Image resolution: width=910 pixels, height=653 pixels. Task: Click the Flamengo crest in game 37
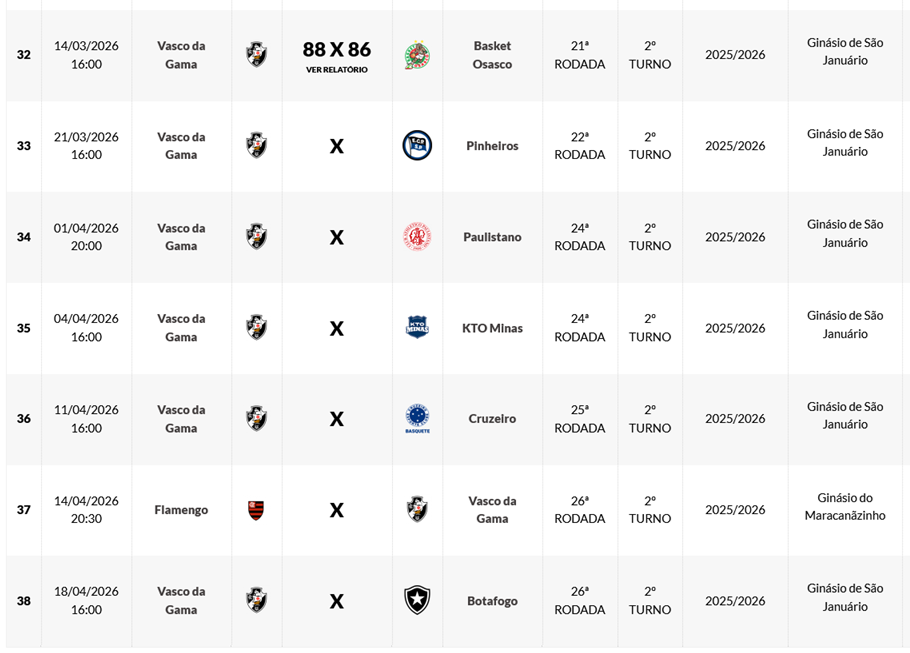pyautogui.click(x=256, y=510)
